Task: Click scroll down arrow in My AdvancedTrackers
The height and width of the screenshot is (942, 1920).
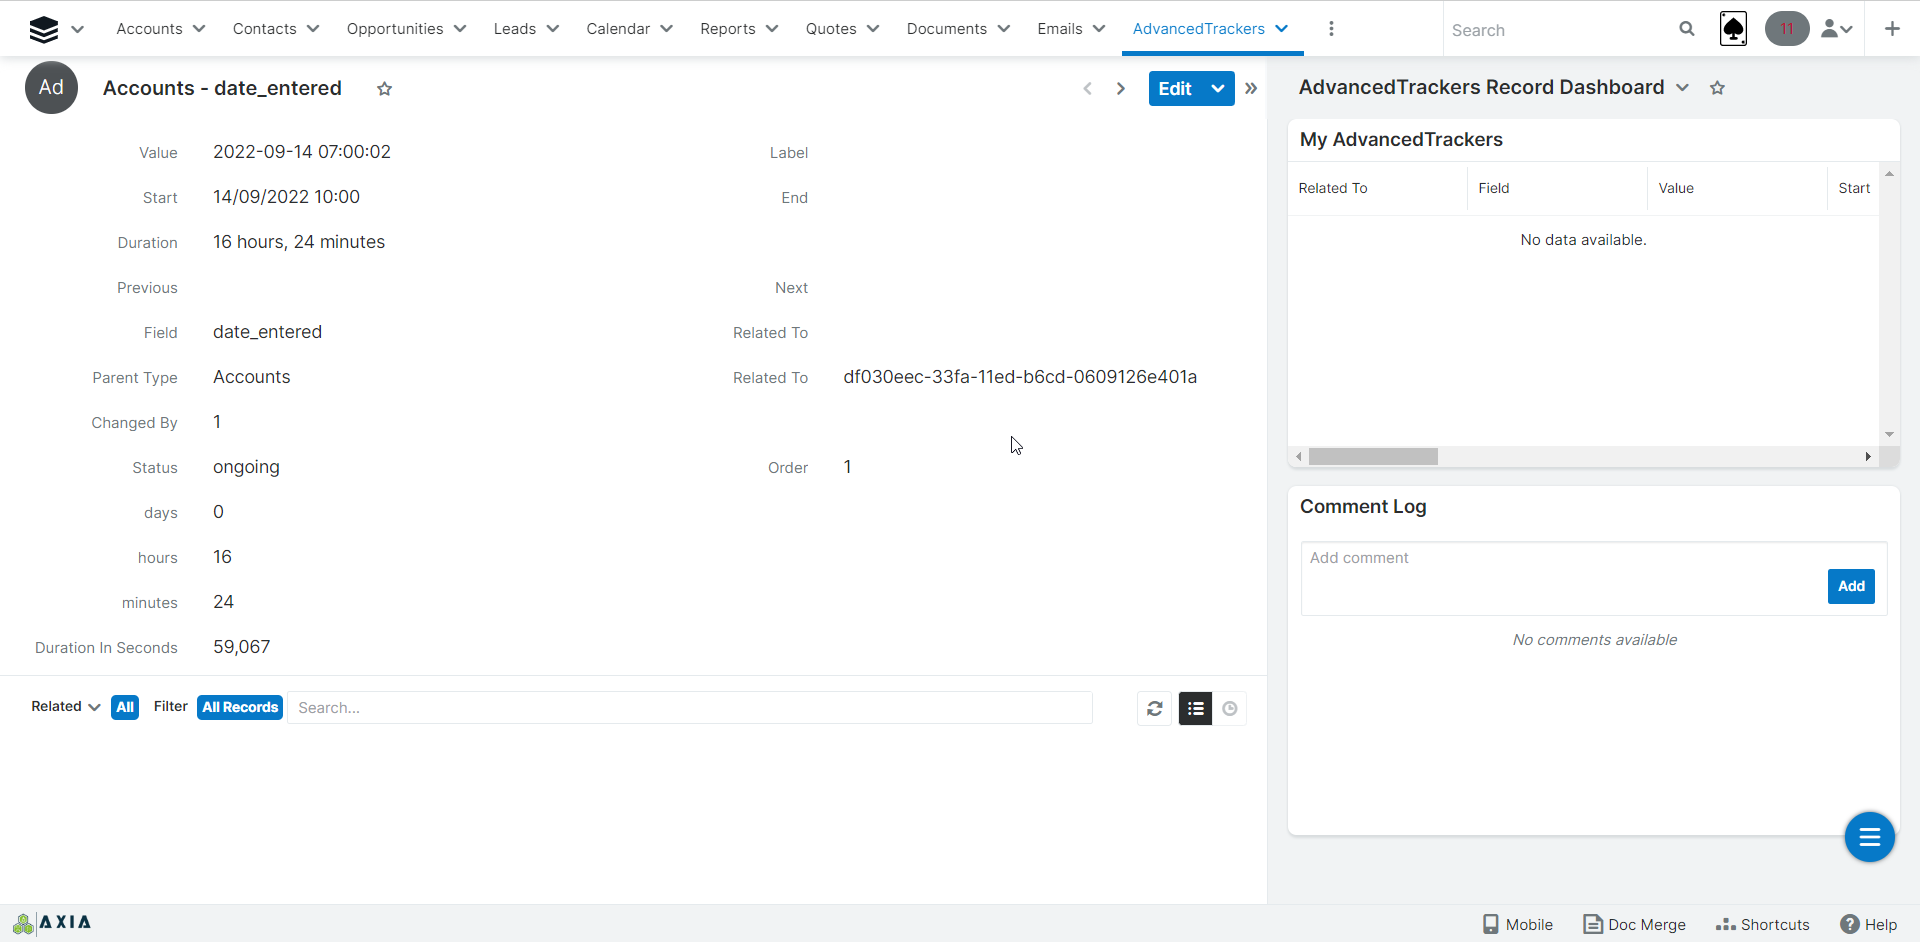Action: pos(1889,434)
